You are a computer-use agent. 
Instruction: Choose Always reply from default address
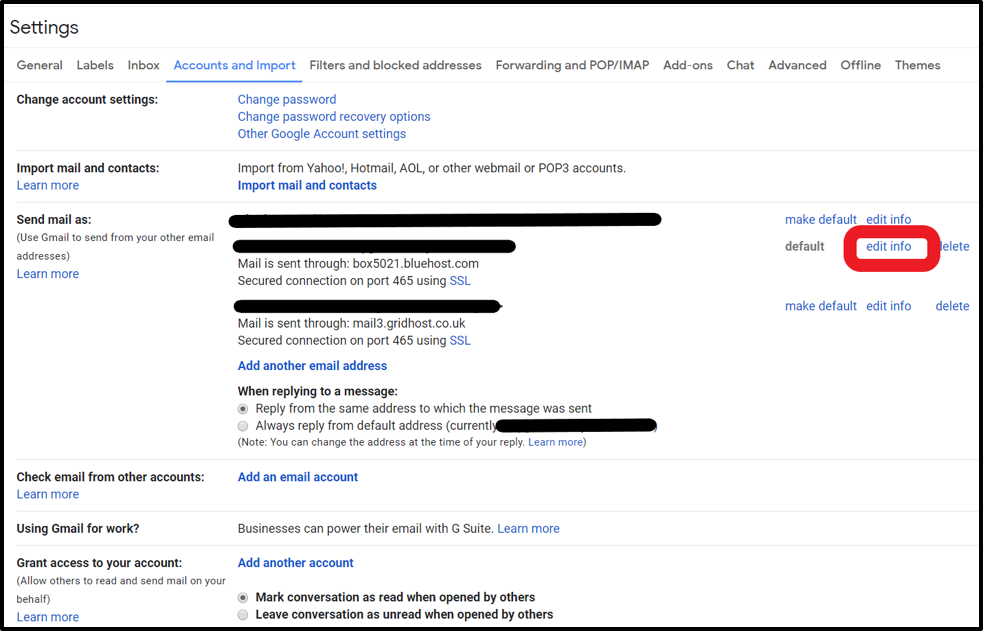[x=242, y=425]
